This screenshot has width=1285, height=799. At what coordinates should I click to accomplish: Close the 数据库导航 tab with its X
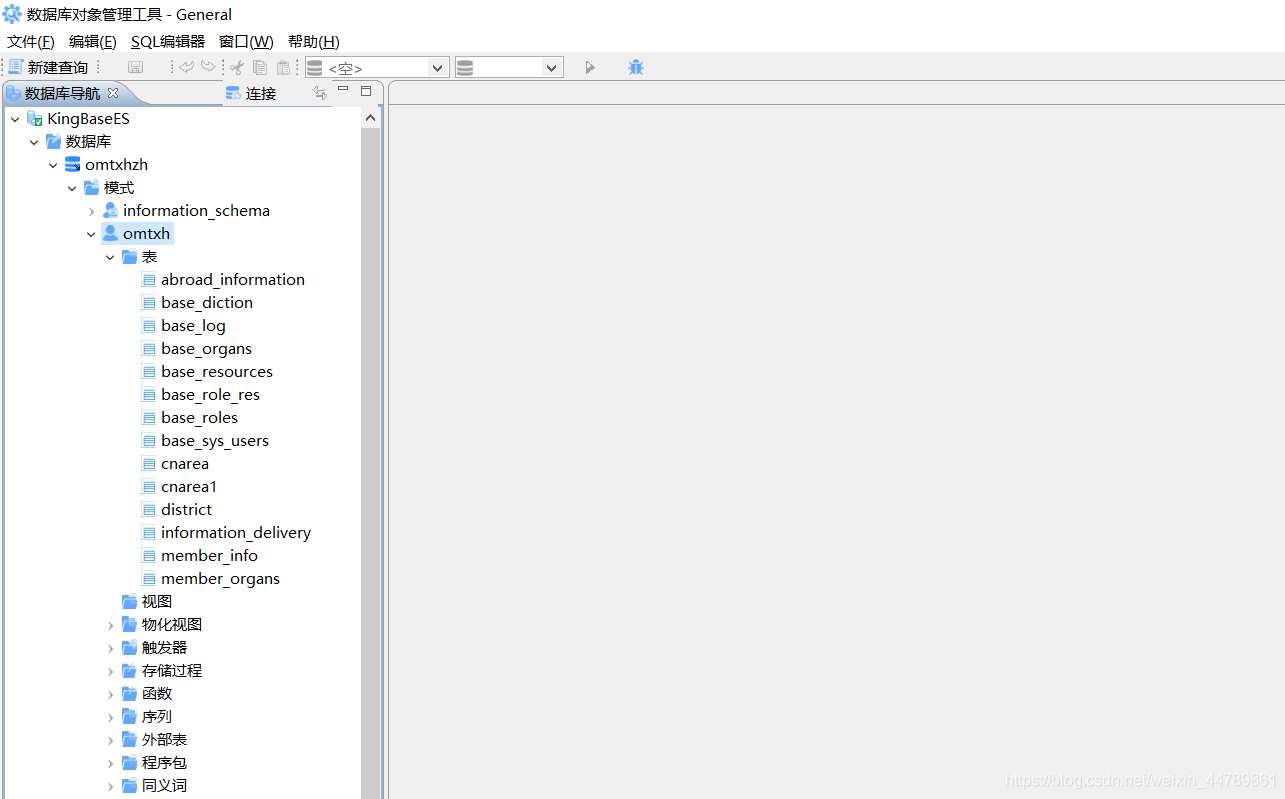tap(113, 92)
